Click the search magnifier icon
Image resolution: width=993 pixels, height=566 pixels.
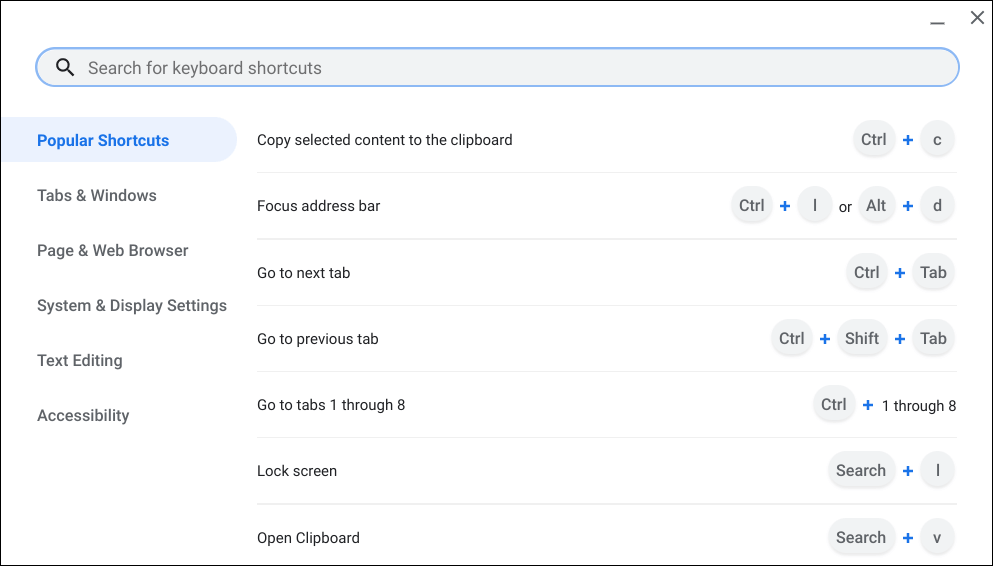tap(65, 68)
